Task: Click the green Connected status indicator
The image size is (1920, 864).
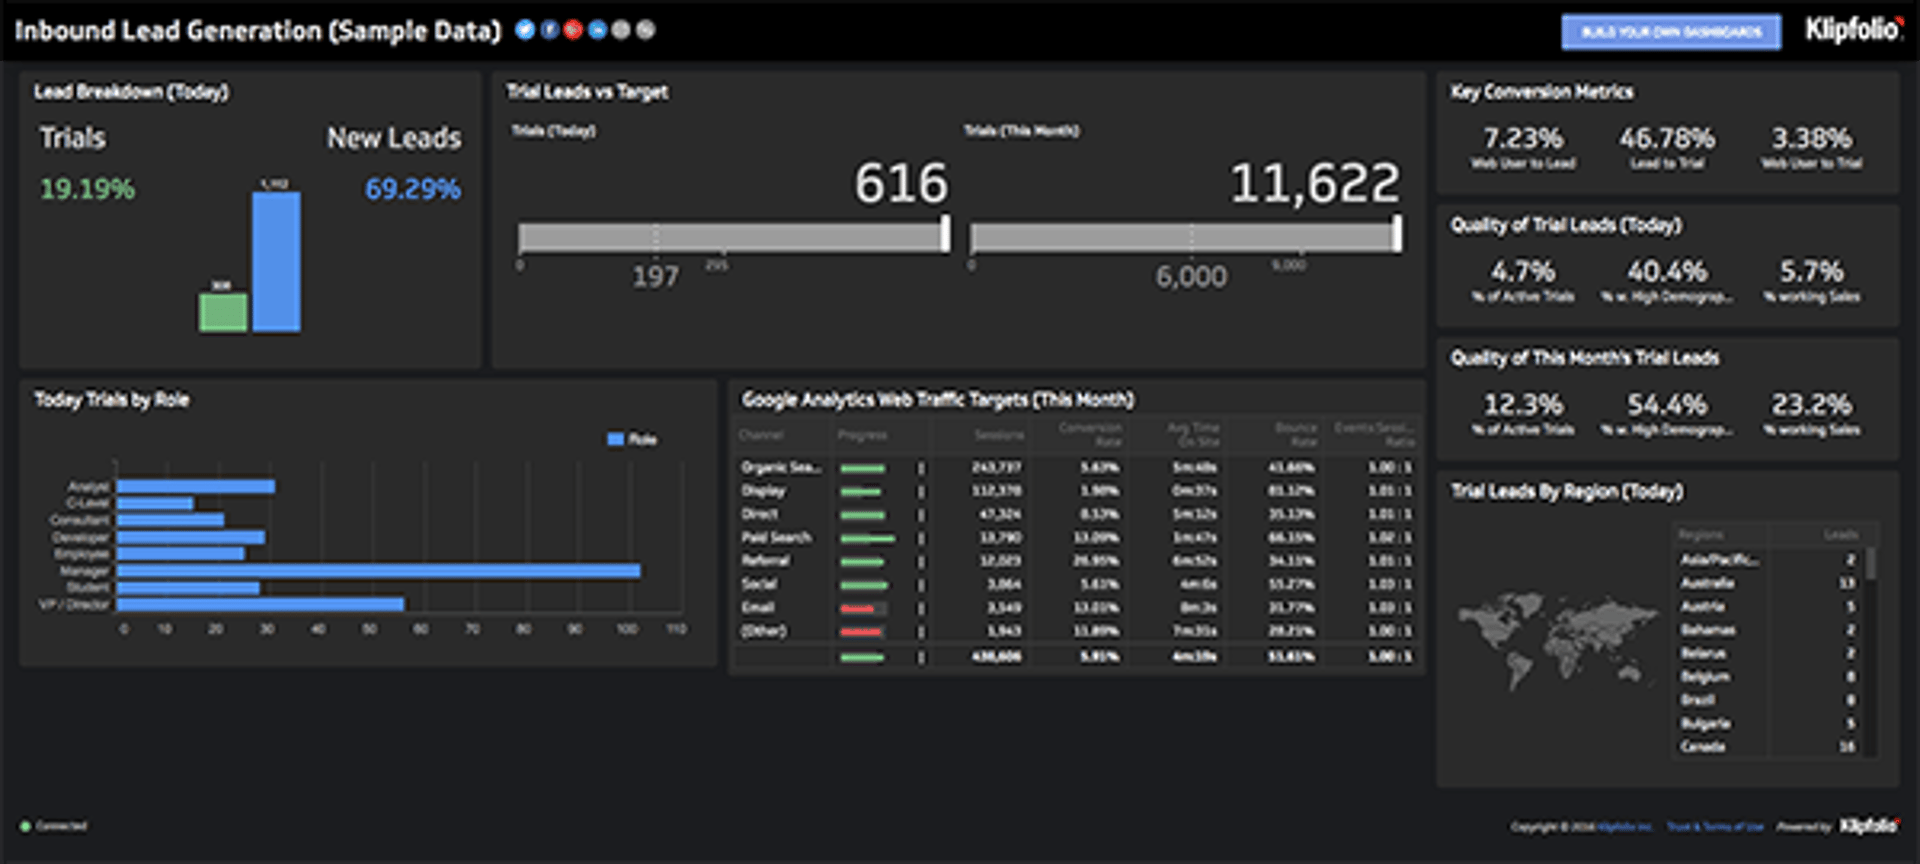Action: (26, 826)
